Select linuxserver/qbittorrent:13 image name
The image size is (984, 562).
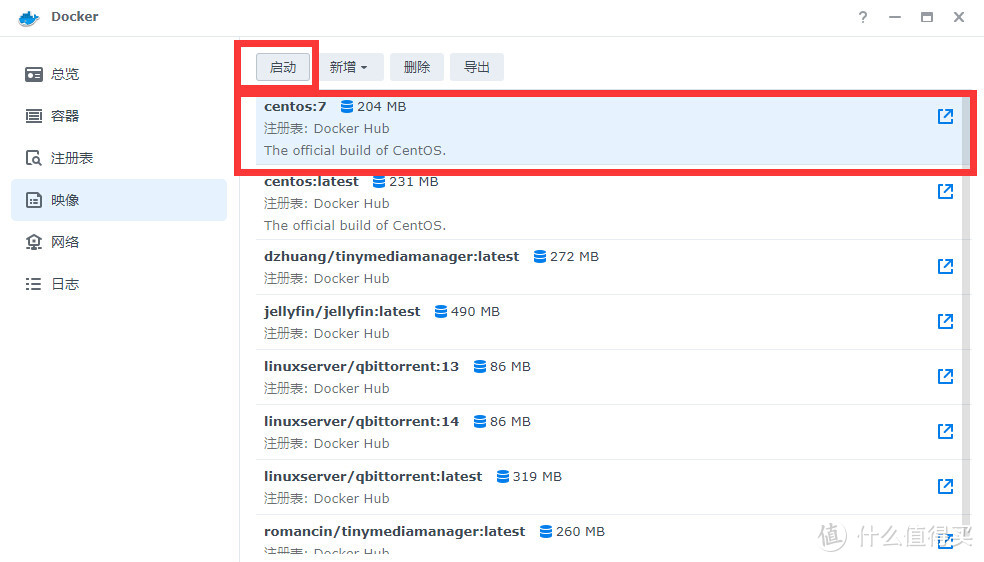361,366
